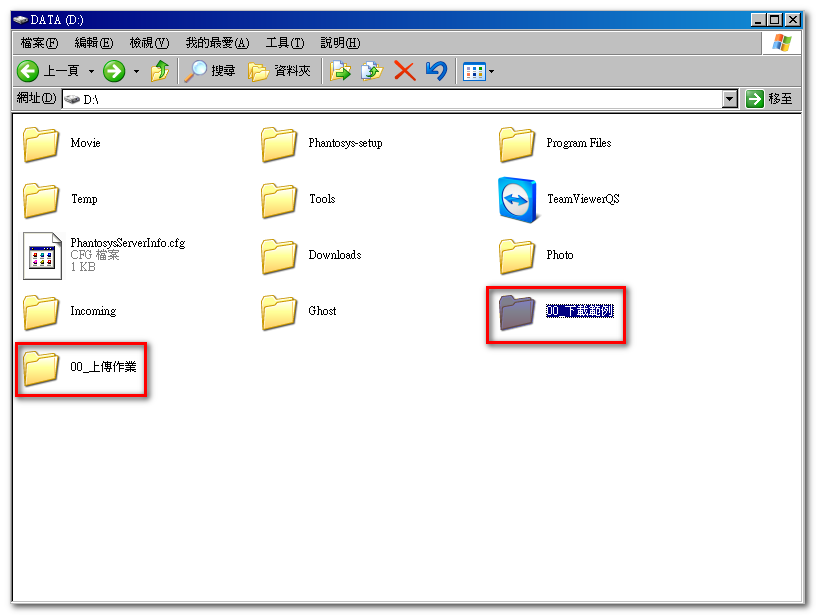Click inside the address field showing D:\
816x615 pixels.
[x=400, y=99]
